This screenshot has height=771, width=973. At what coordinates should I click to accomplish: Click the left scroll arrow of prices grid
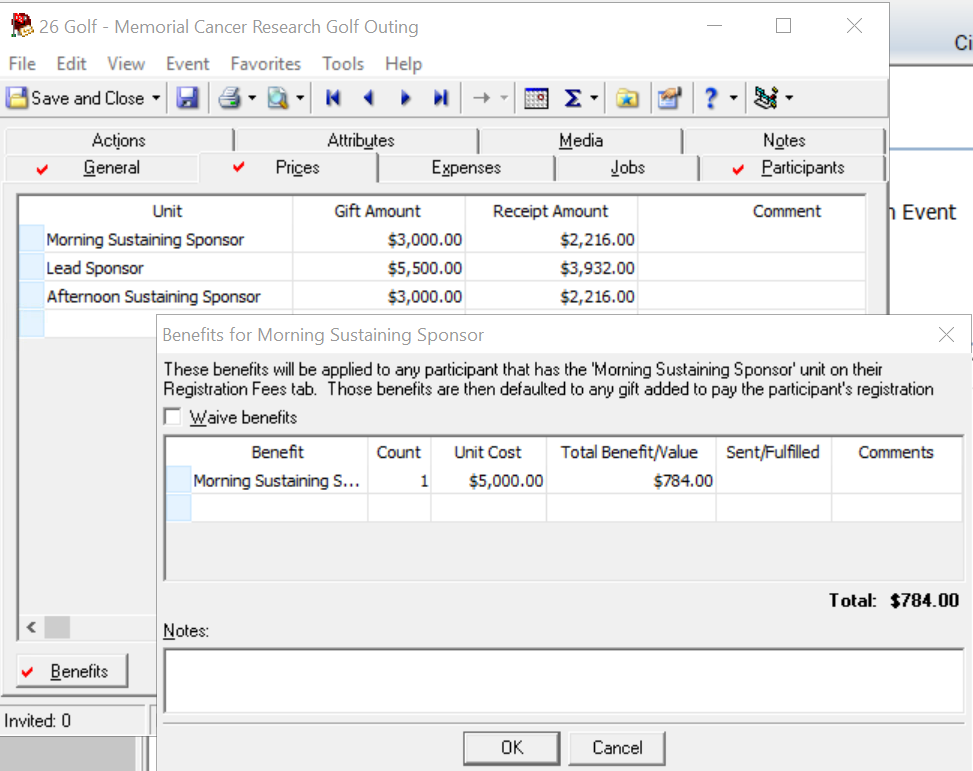[32, 627]
